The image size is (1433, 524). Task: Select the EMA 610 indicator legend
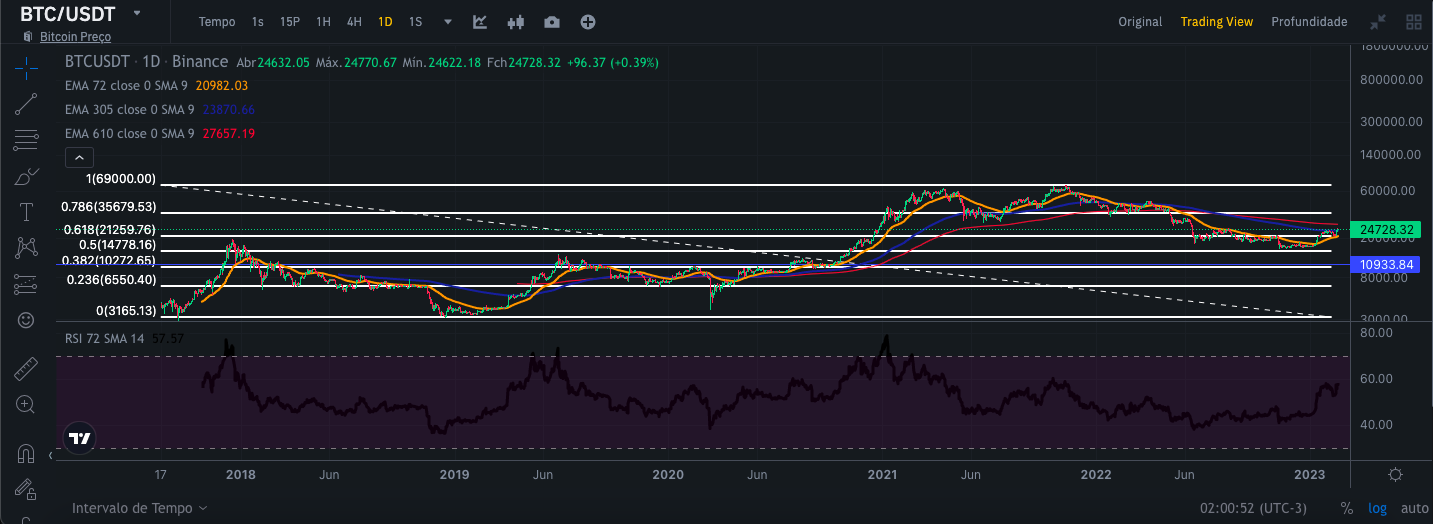coord(160,133)
